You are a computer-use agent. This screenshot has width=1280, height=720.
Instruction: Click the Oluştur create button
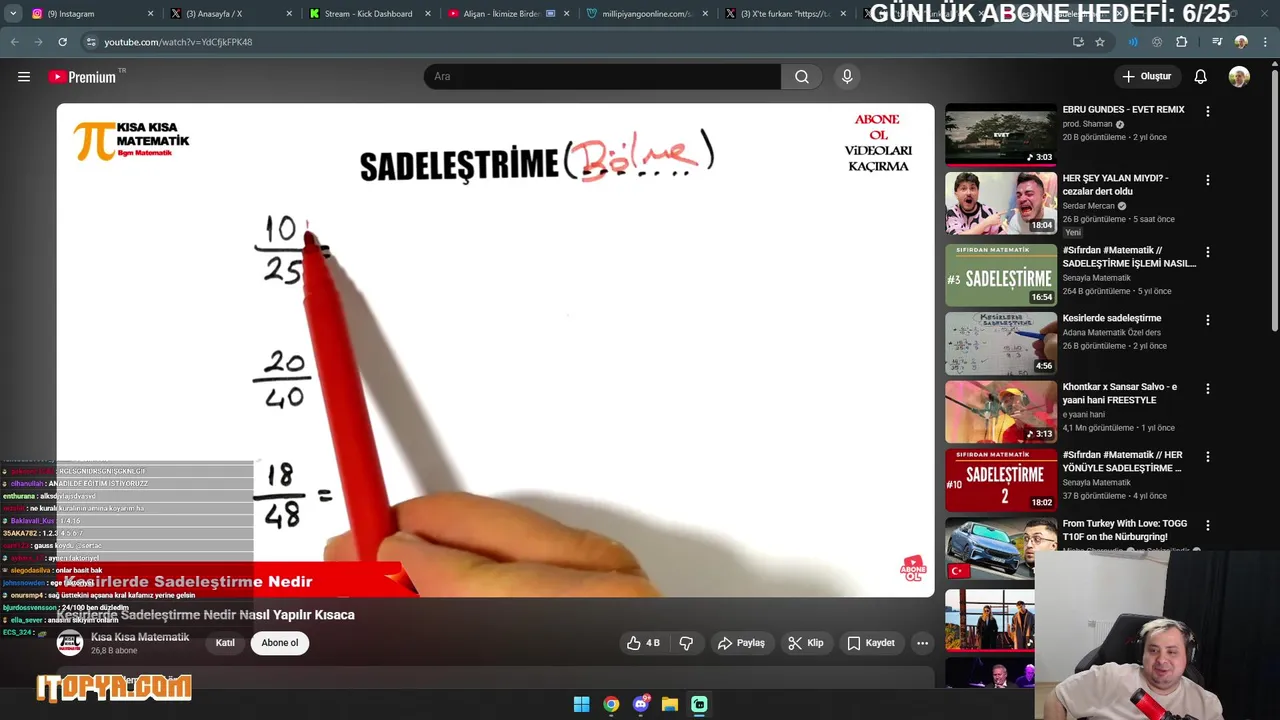click(1146, 77)
